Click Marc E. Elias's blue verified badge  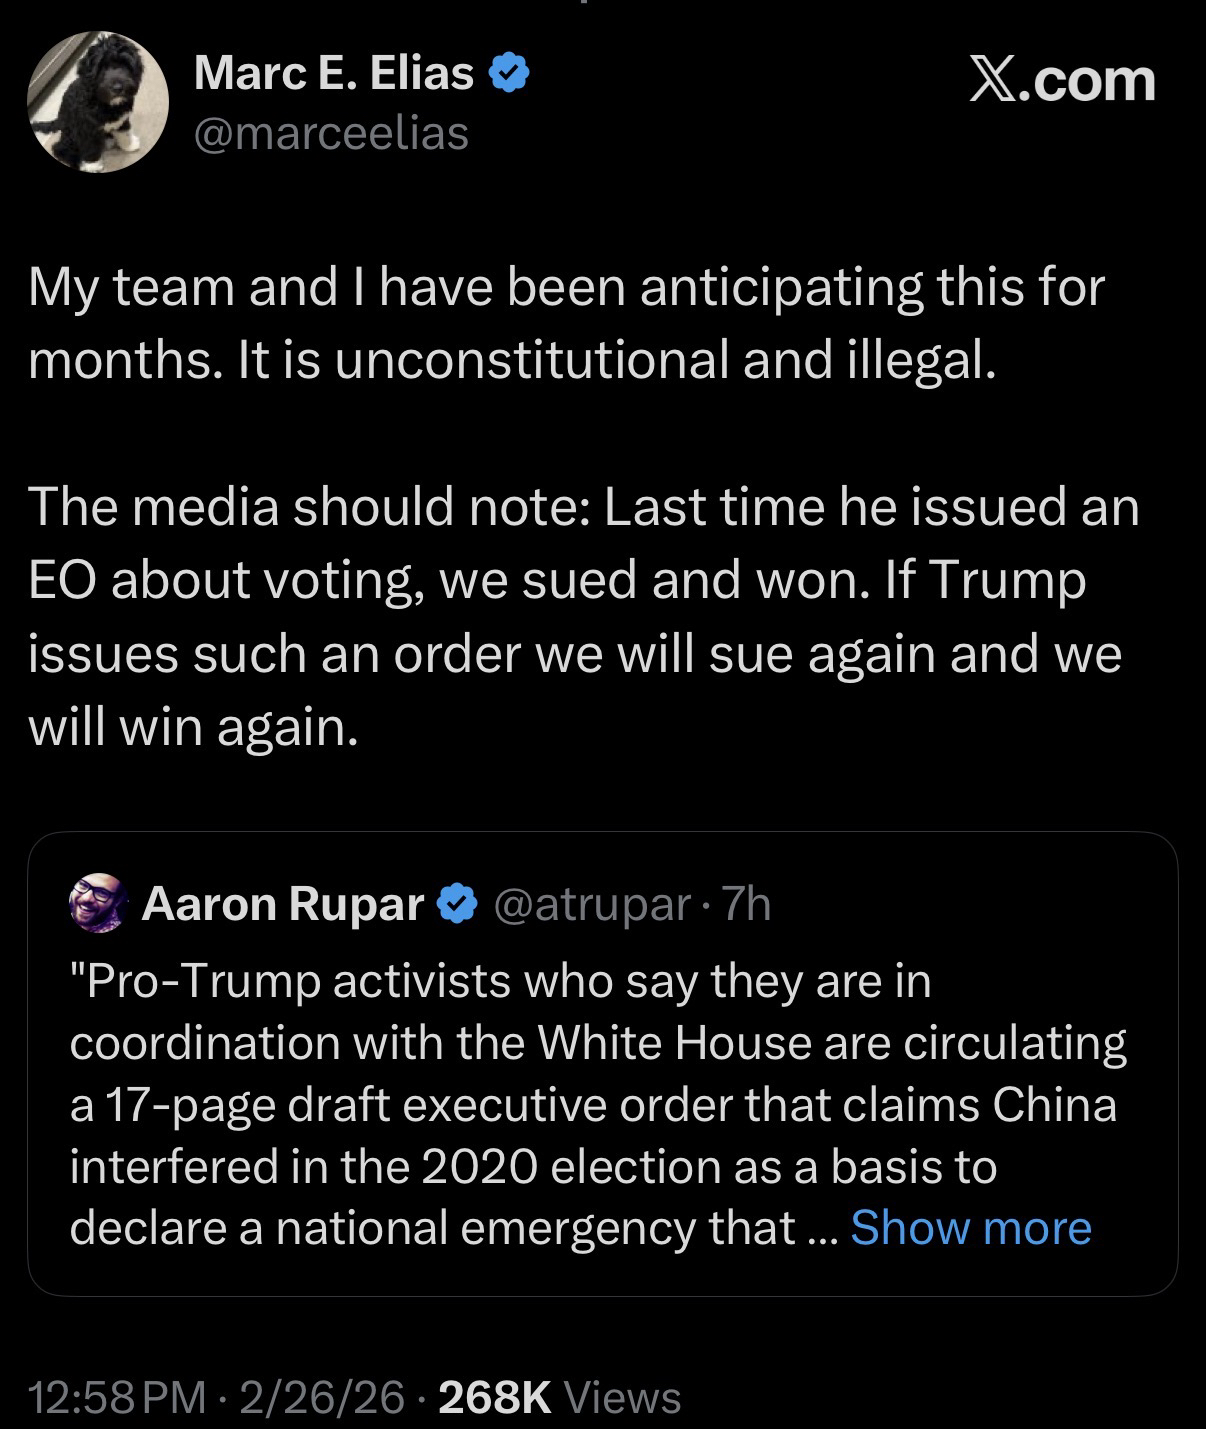[509, 73]
